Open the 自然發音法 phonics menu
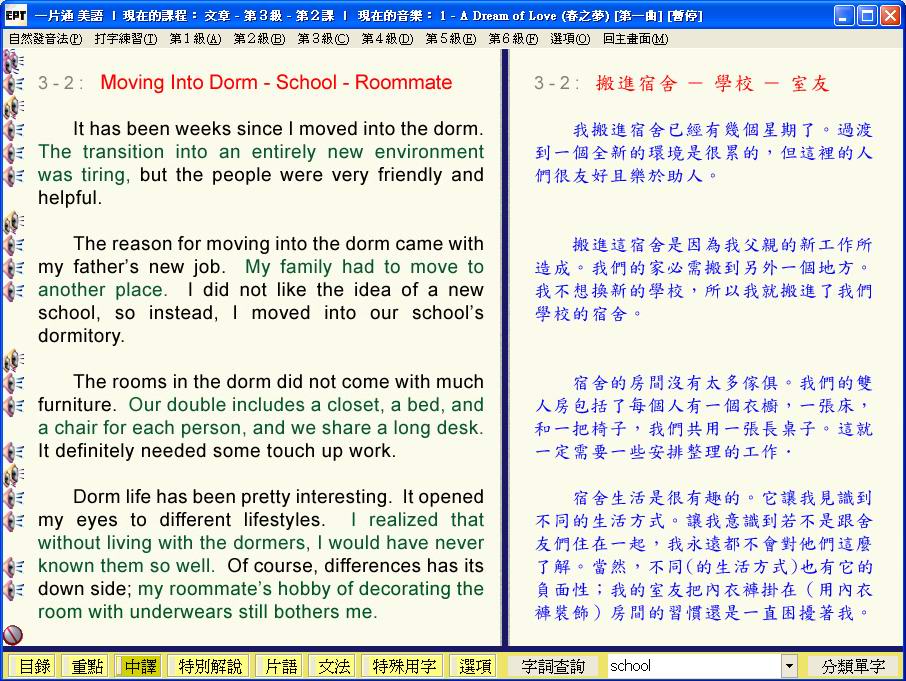The image size is (906, 681). (45, 39)
